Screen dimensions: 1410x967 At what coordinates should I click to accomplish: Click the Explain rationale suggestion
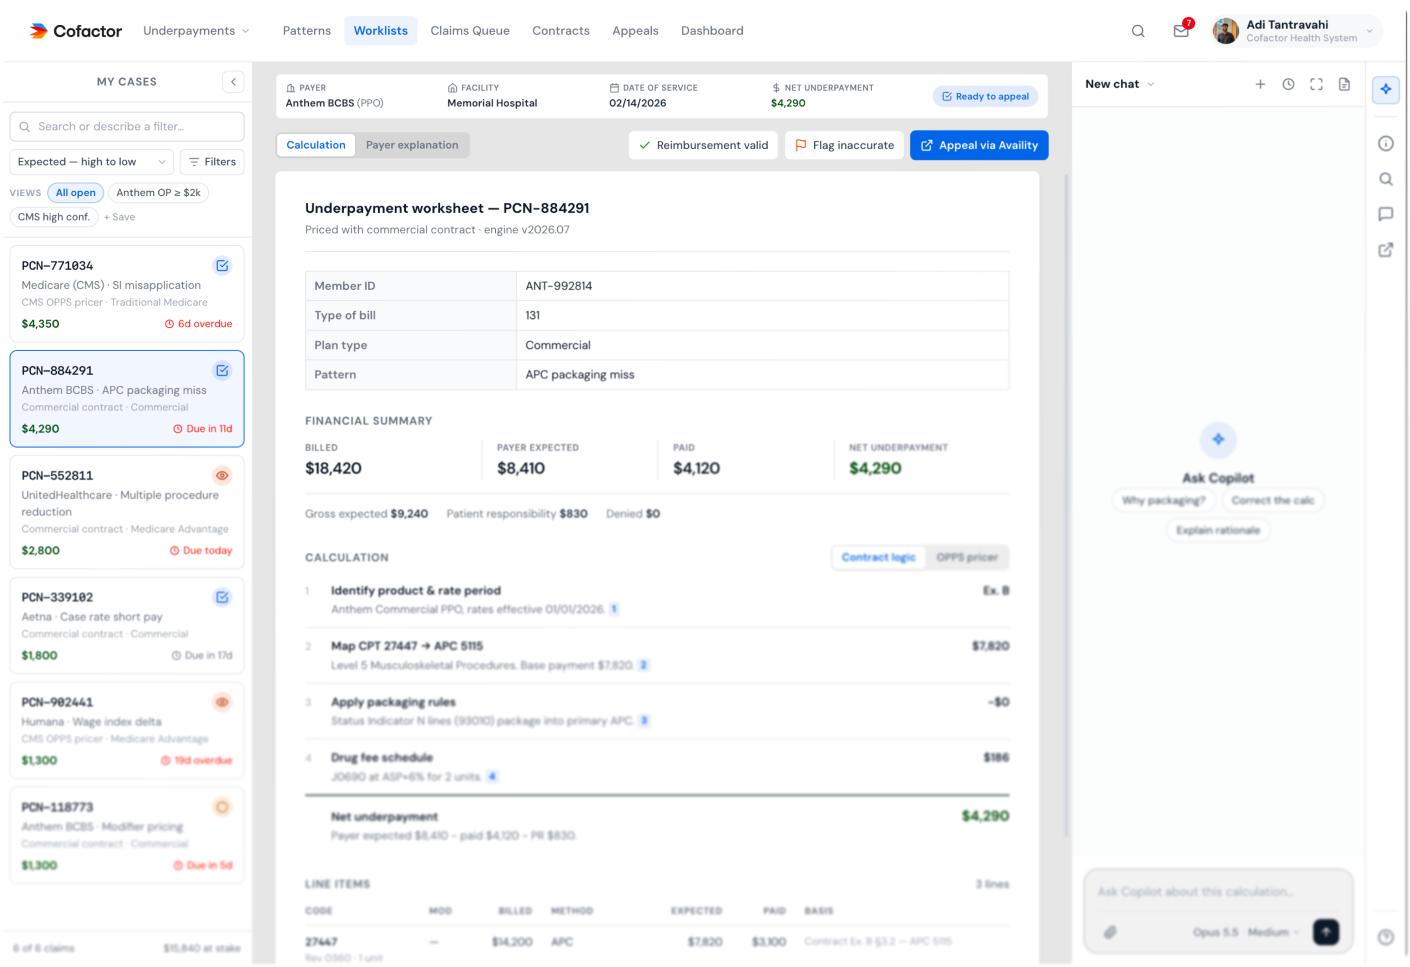1218,530
